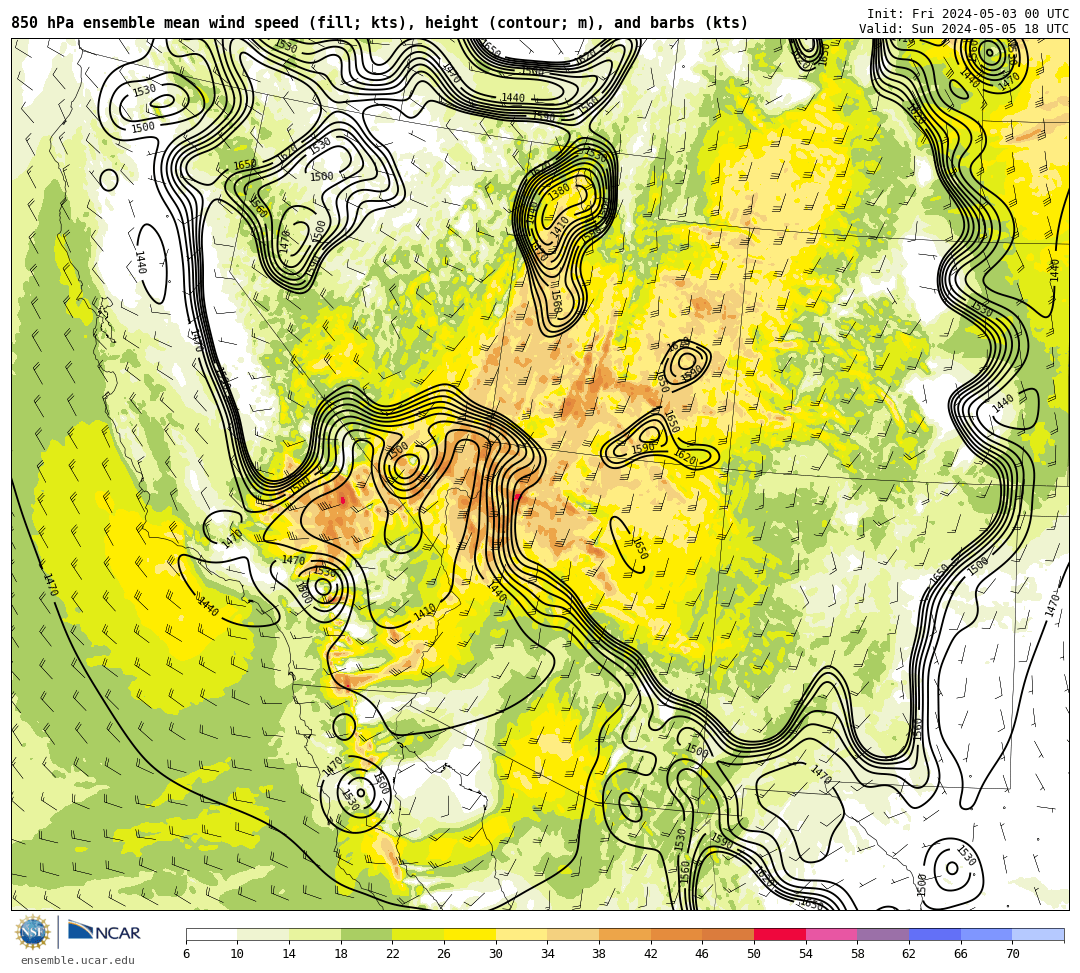Pick the periwinkle 66–70 kts swatch
Screen dimensions: 1080x973
(x=986, y=934)
